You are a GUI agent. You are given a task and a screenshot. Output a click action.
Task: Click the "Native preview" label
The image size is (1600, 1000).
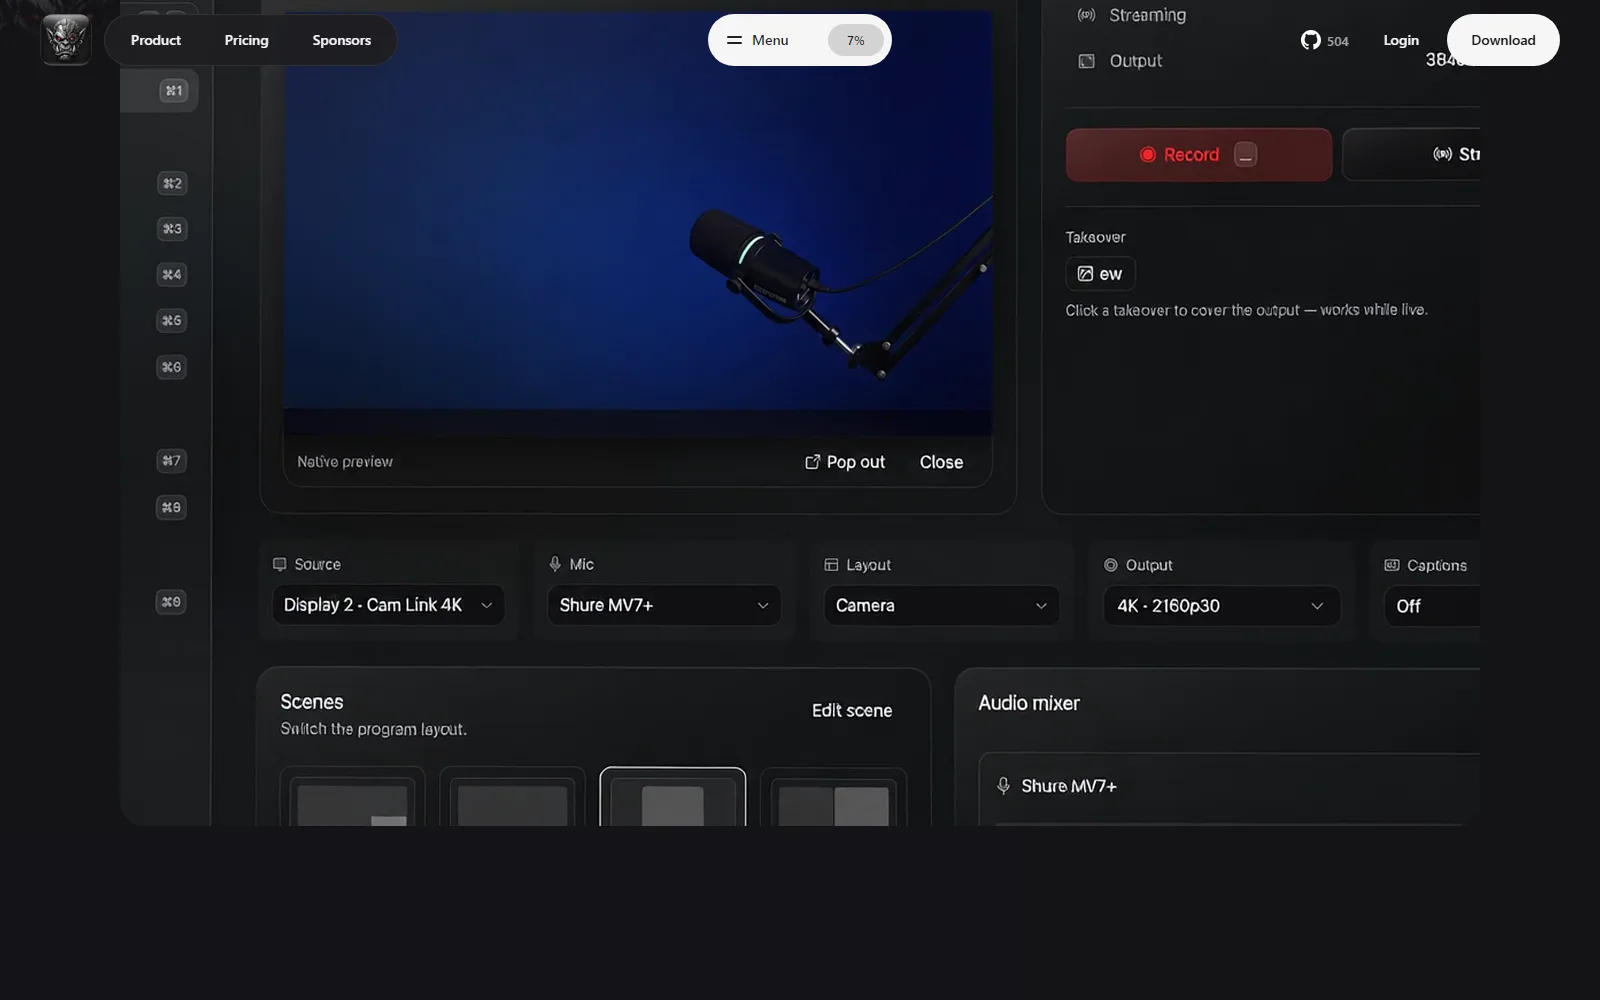[345, 462]
